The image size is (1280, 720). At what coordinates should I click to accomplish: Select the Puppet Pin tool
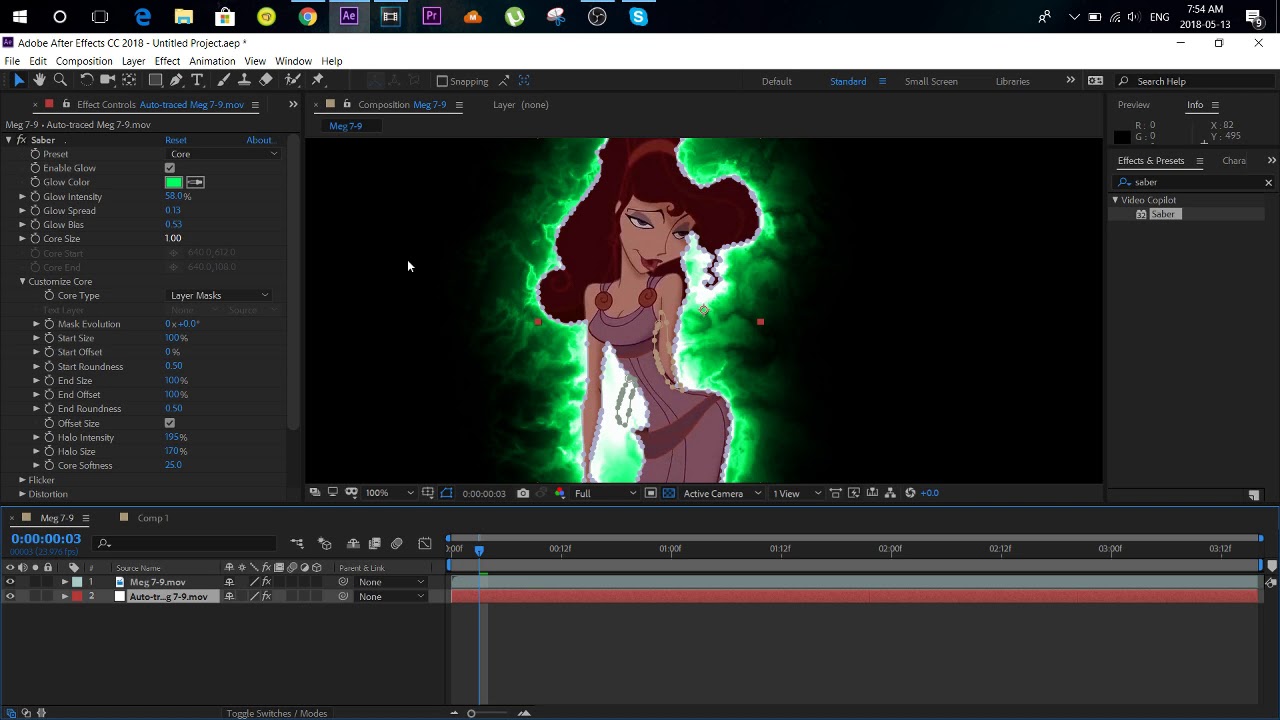pos(318,80)
